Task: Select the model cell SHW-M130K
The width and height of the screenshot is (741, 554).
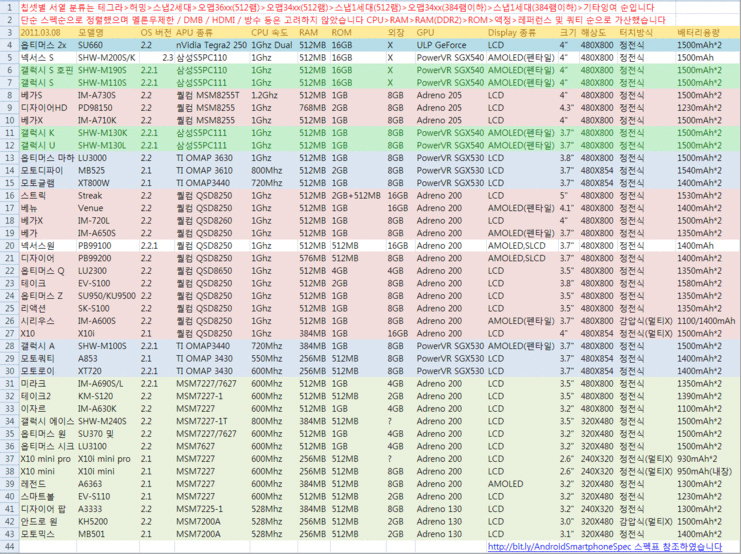Action: click(103, 133)
